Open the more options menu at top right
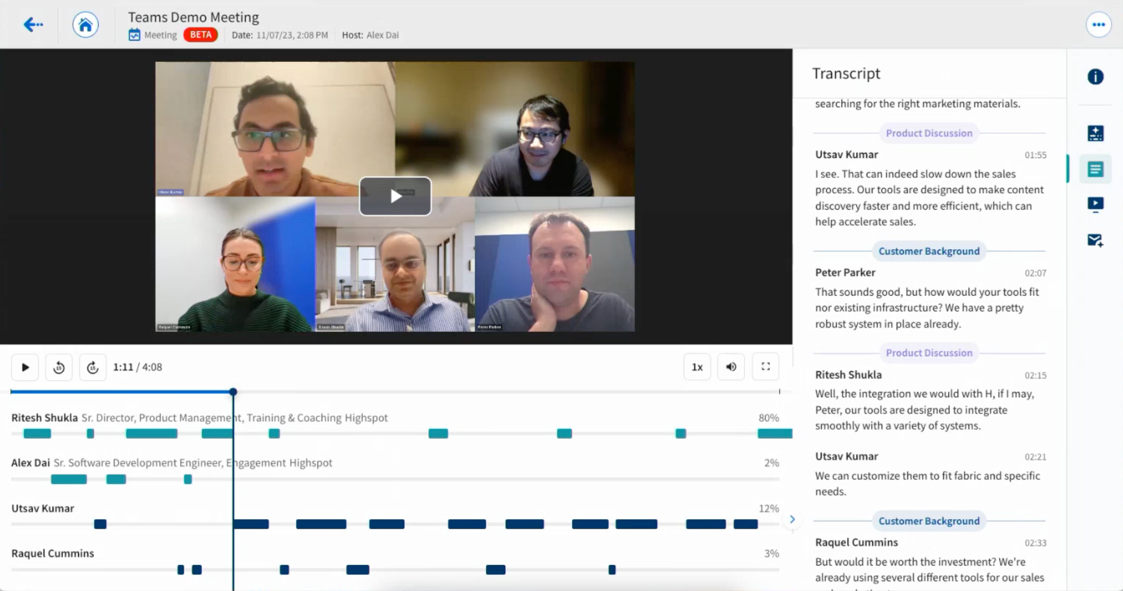This screenshot has width=1123, height=591. (1100, 24)
